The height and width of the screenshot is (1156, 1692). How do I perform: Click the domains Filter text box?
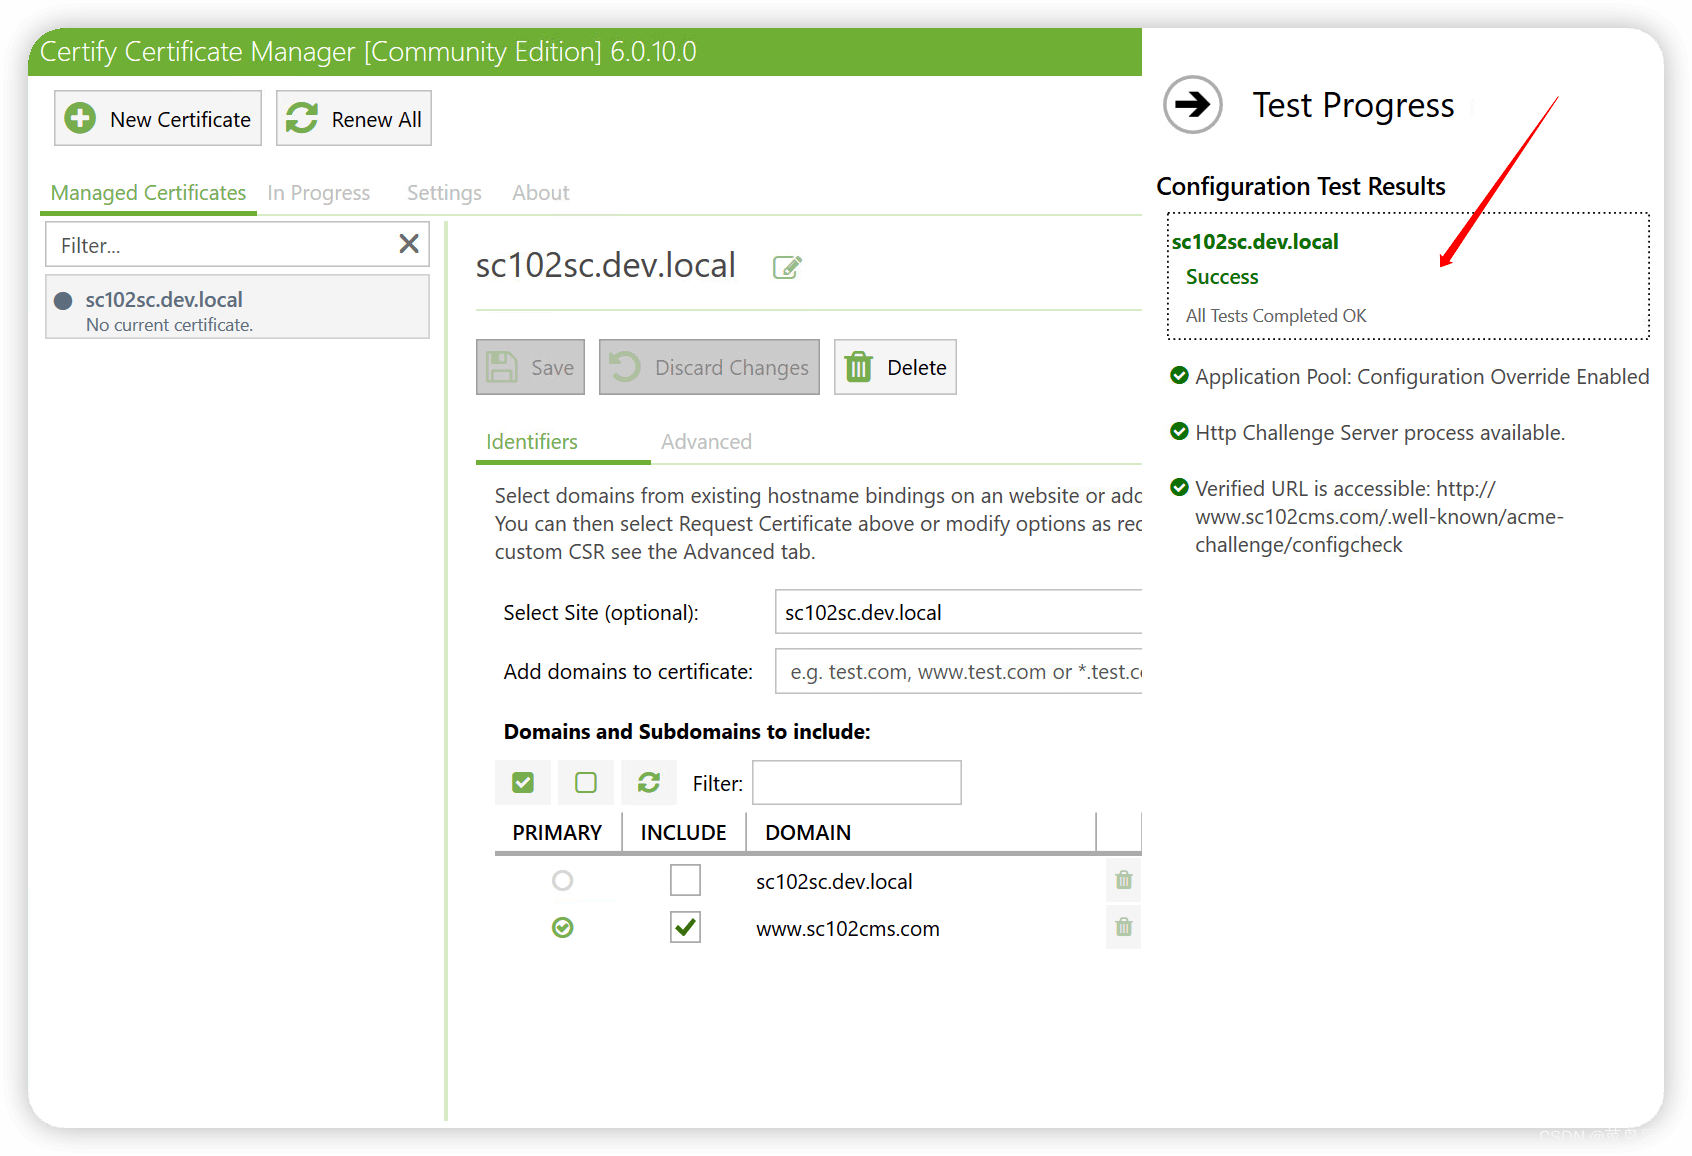(857, 782)
